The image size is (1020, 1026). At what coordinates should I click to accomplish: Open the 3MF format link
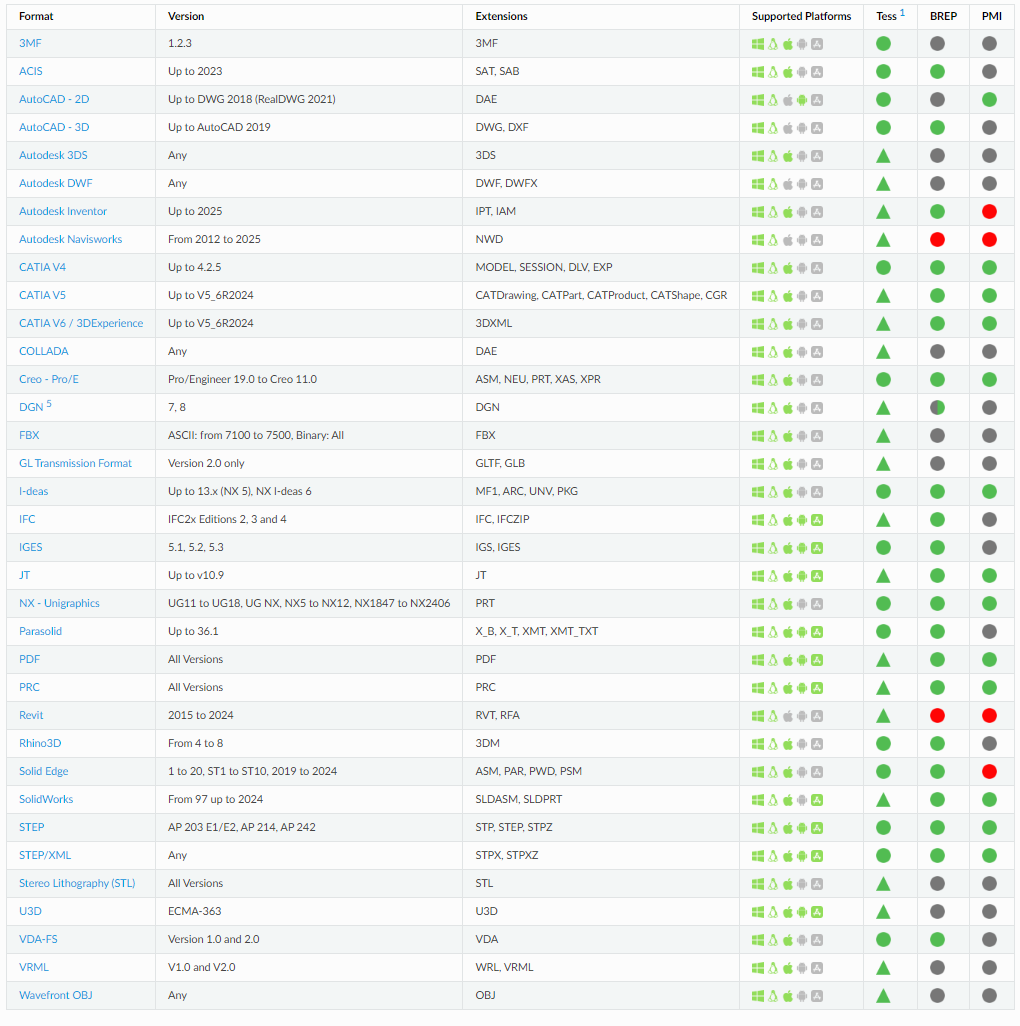pos(30,43)
